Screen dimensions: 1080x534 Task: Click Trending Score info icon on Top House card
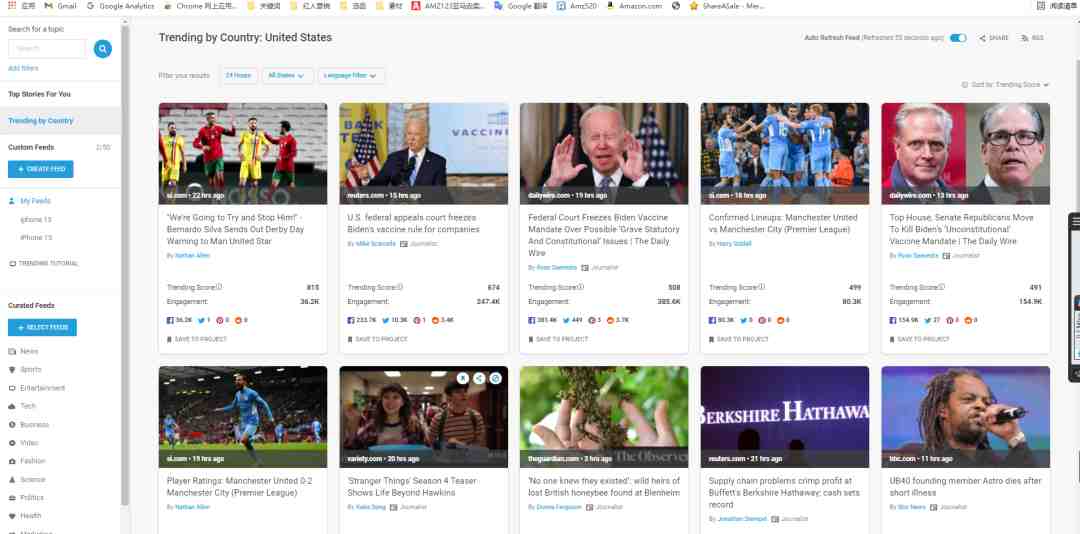coord(942,287)
